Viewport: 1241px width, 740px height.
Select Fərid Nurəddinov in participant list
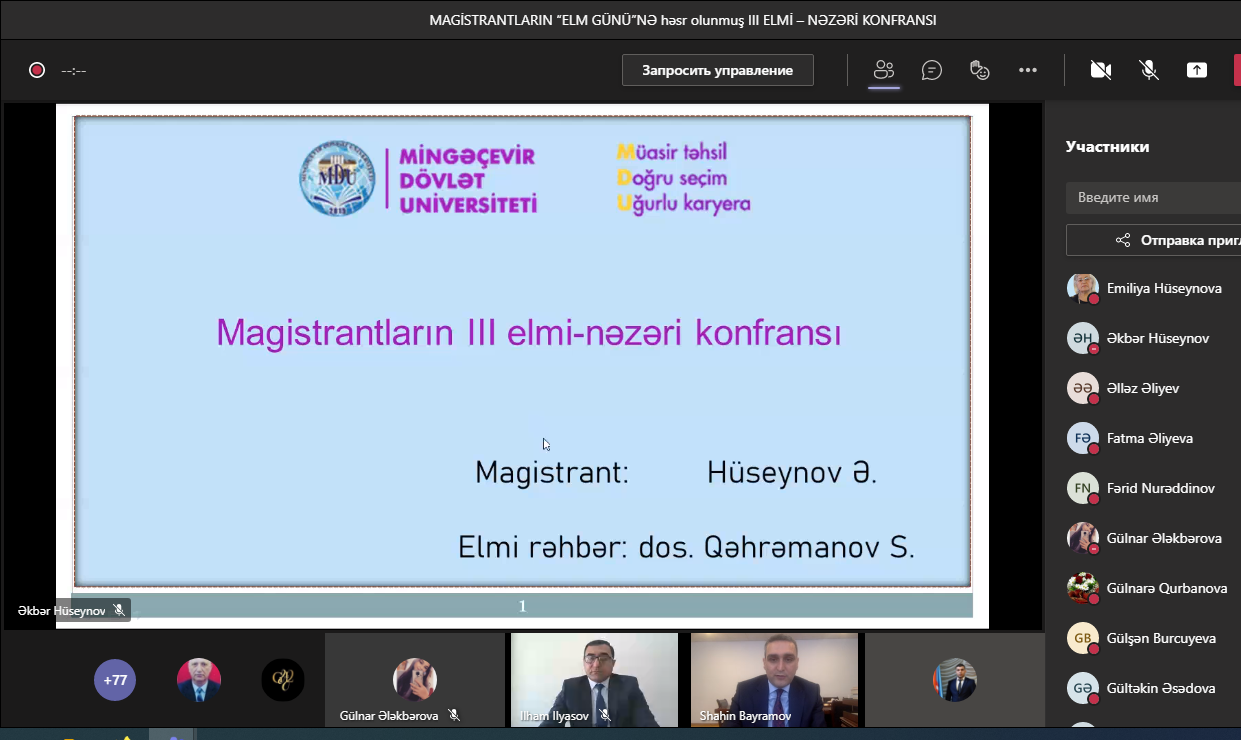(x=1160, y=488)
